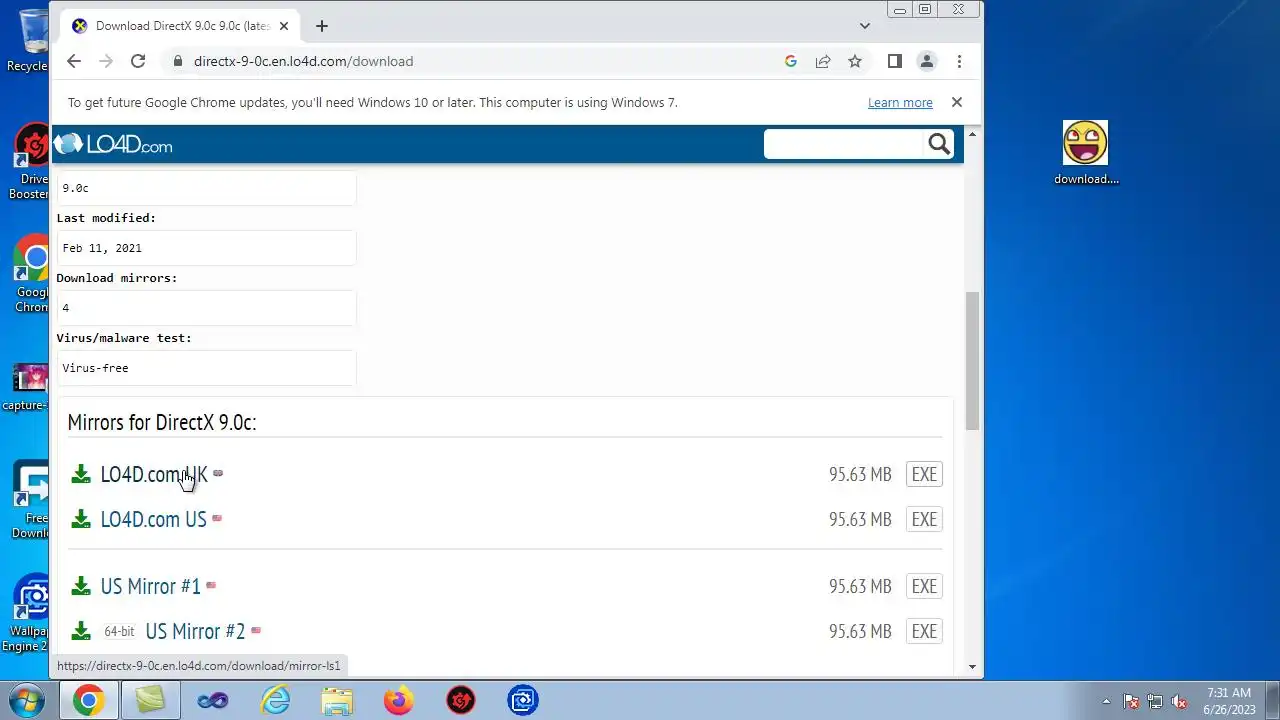Follow the Learn more link

[x=900, y=103]
